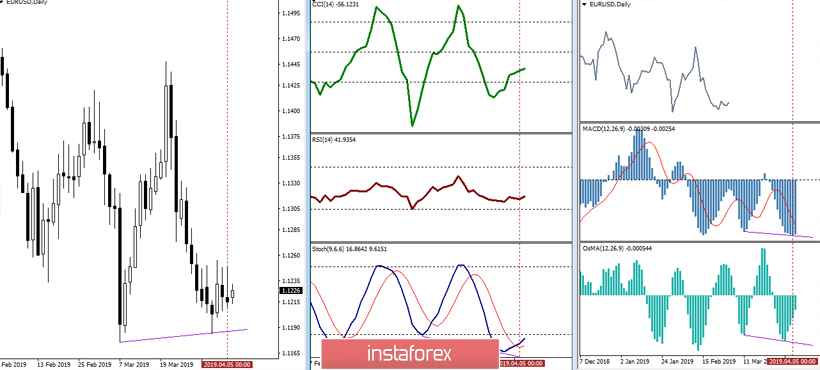Click the 25 Feb 2019 date label
The width and height of the screenshot is (820, 370).
click(x=95, y=364)
